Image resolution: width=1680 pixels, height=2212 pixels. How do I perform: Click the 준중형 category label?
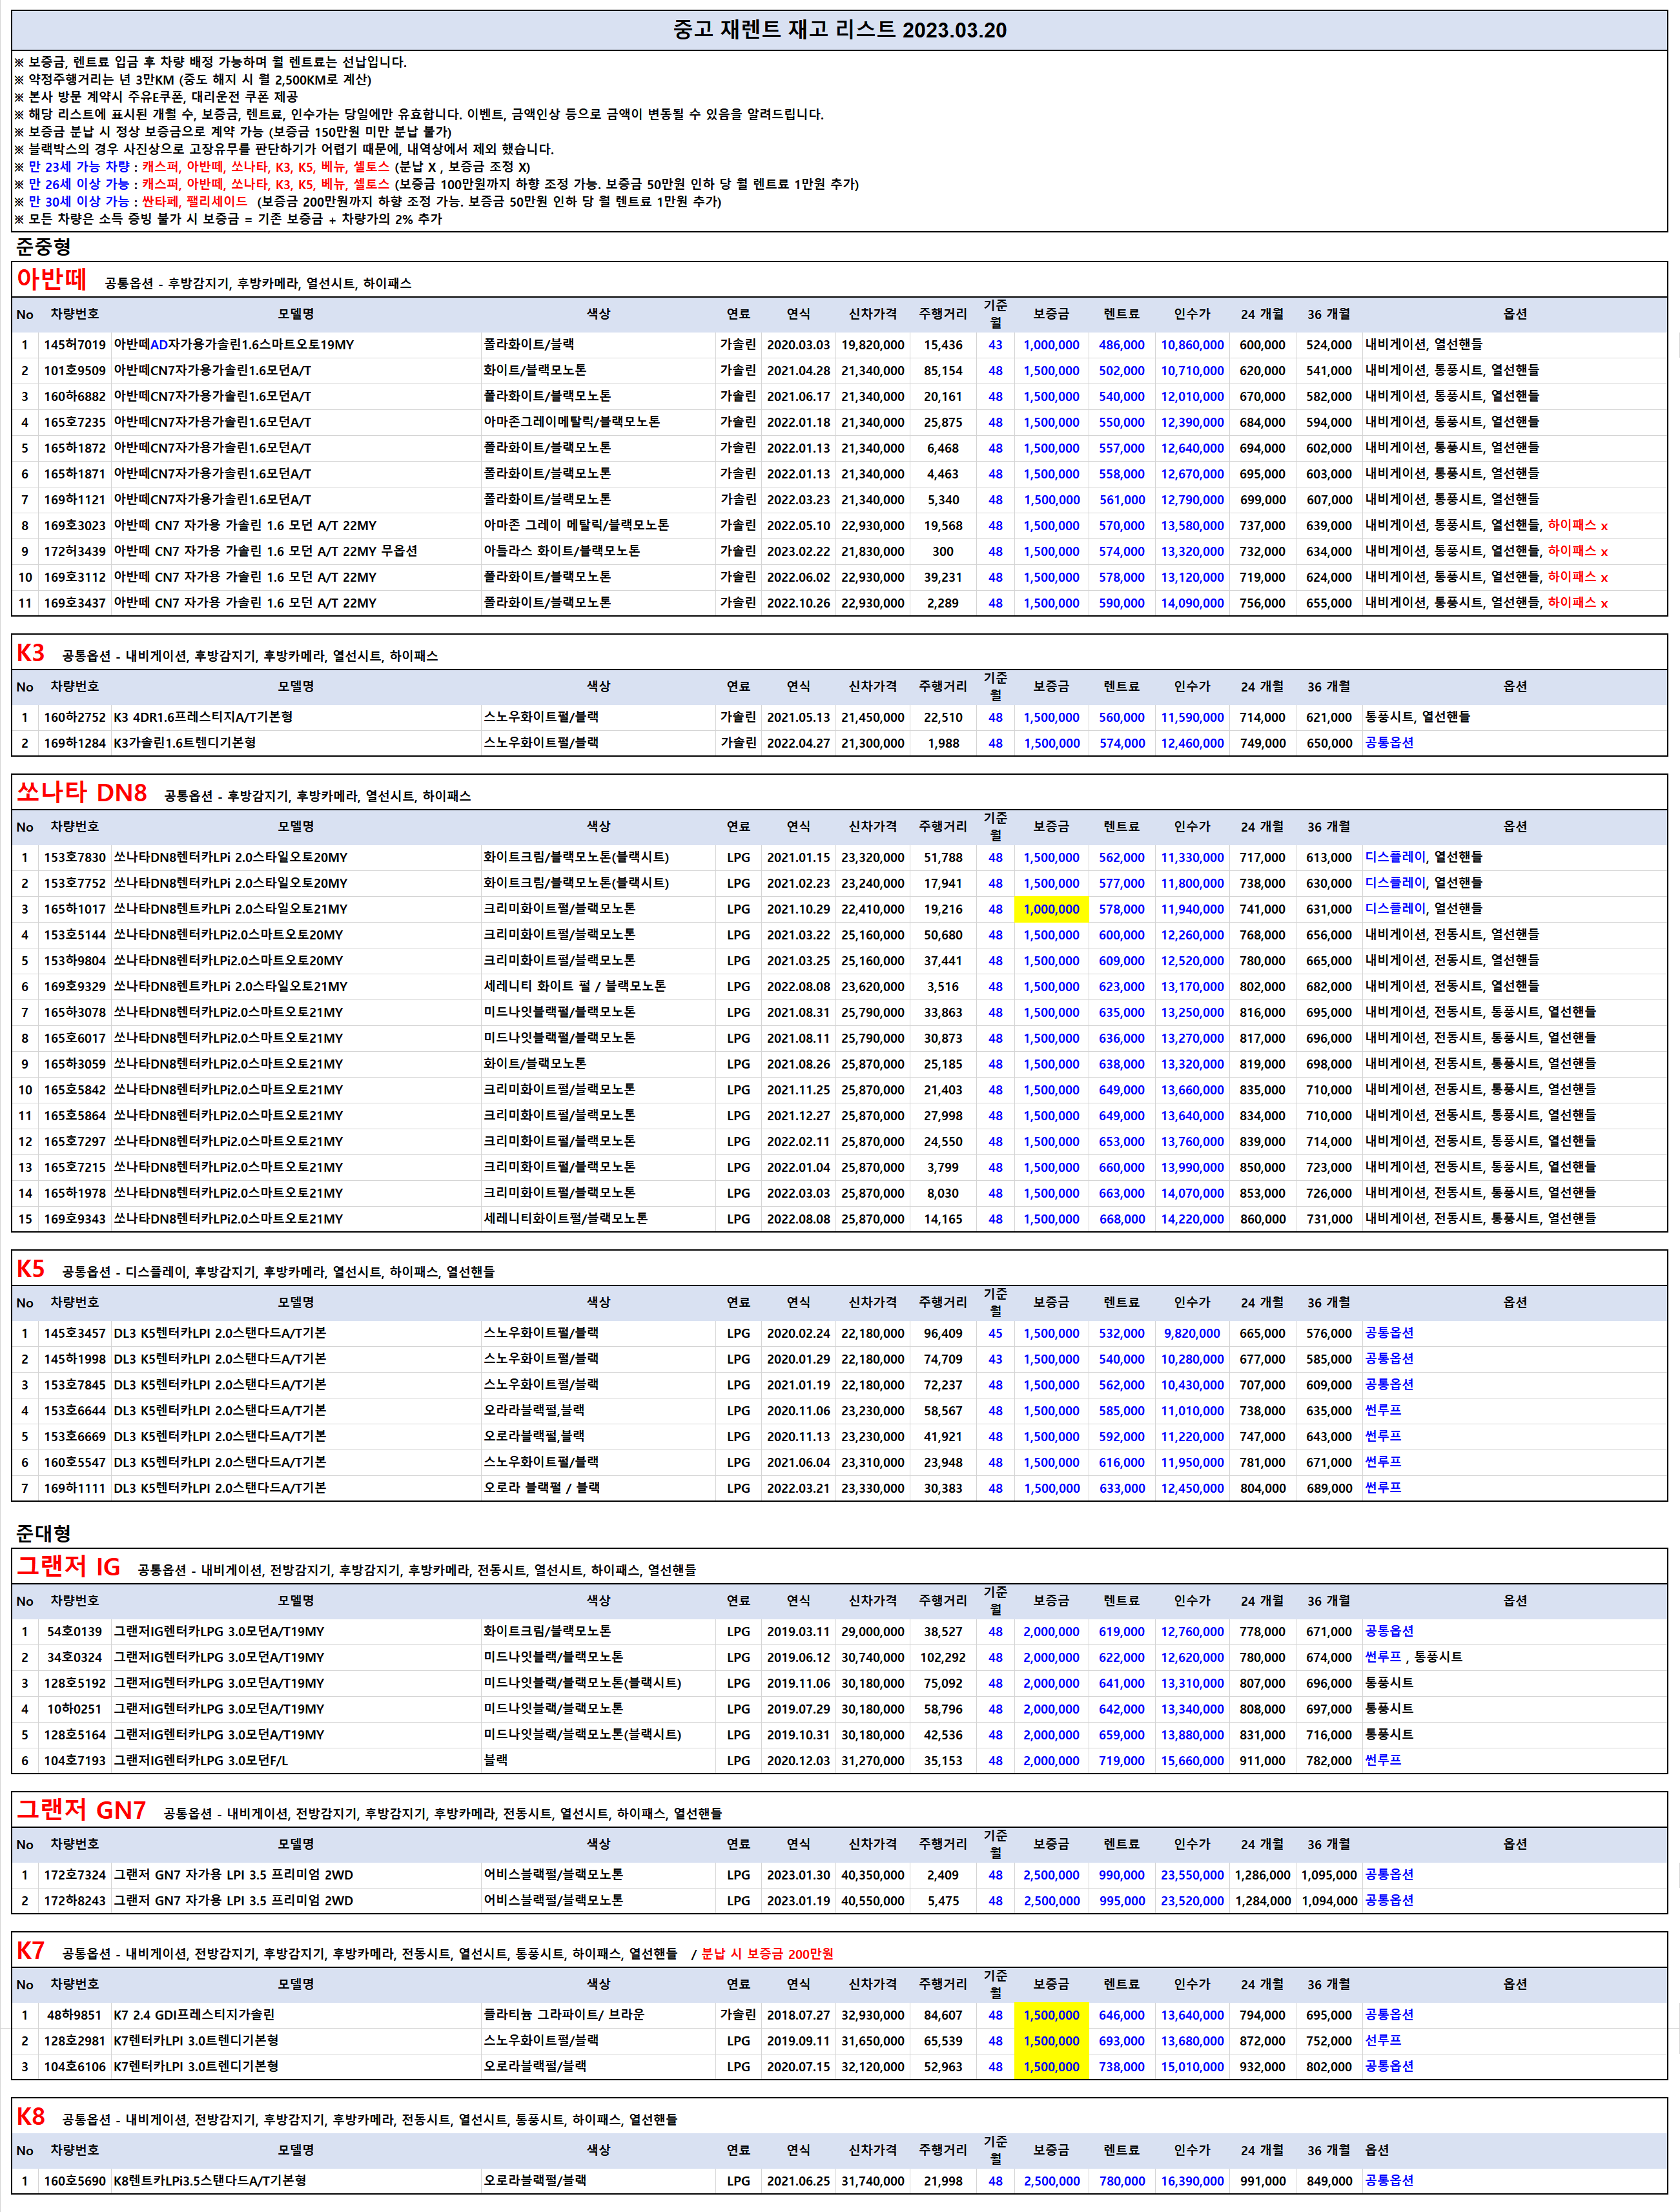43,246
